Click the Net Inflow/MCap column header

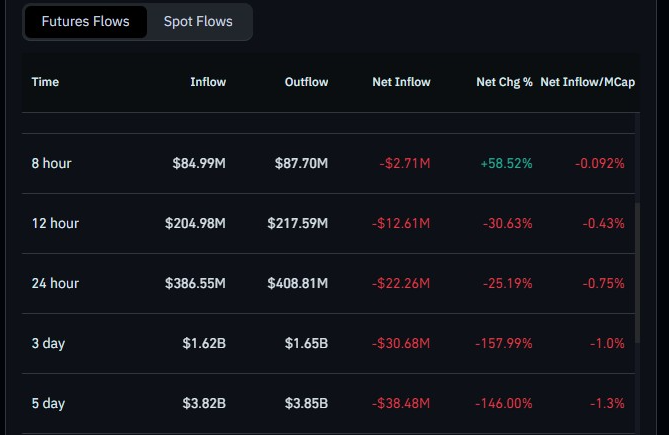coord(588,82)
